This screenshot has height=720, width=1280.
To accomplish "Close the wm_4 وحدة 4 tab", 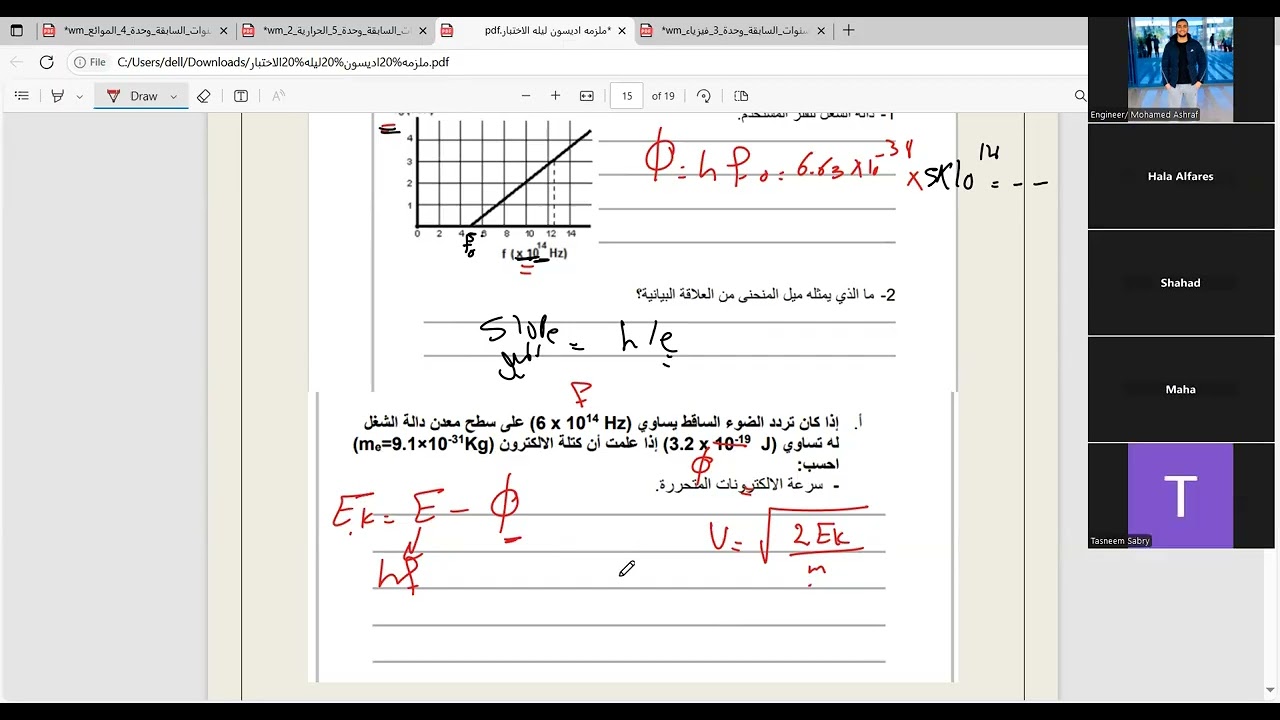I will pyautogui.click(x=223, y=31).
